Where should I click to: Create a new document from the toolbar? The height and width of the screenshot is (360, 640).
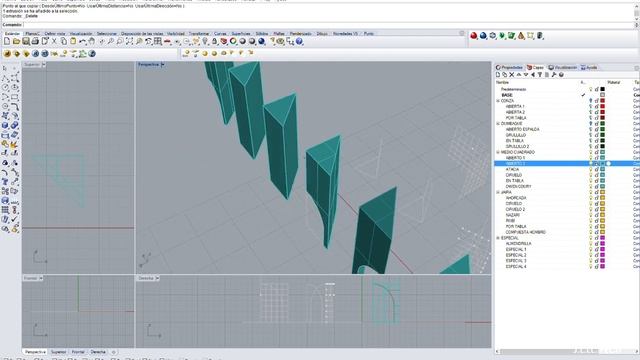coord(7,41)
